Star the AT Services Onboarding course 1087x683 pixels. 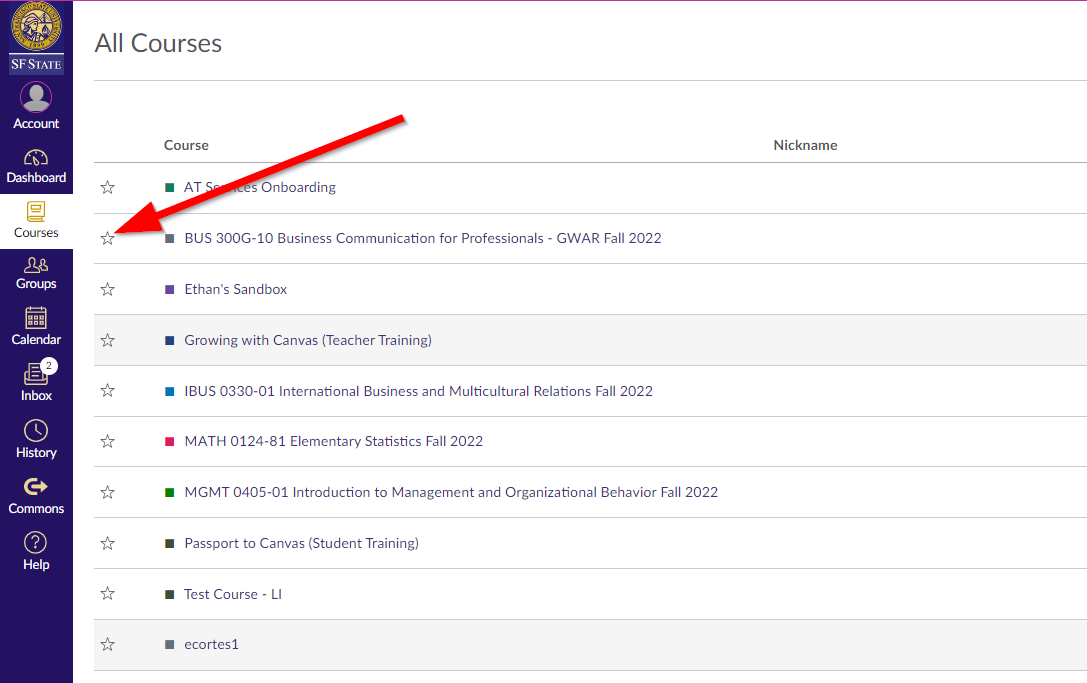108,187
